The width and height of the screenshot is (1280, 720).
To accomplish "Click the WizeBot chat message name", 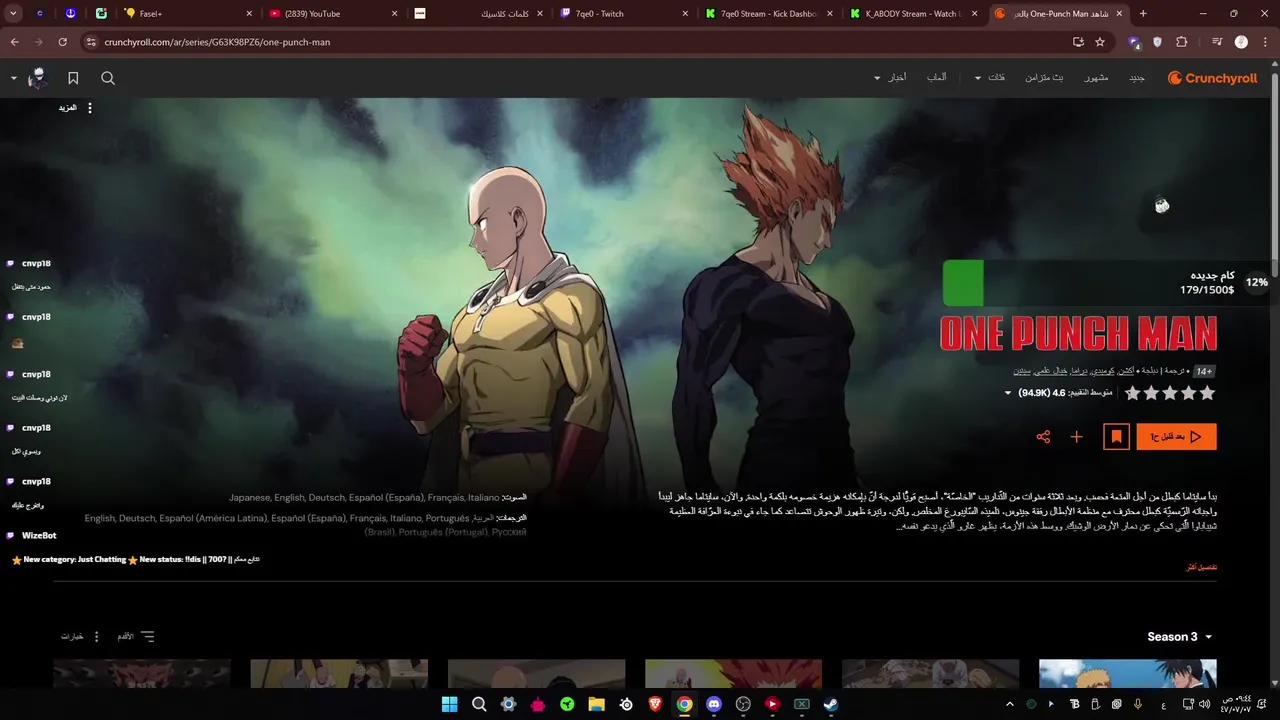I will click(39, 536).
